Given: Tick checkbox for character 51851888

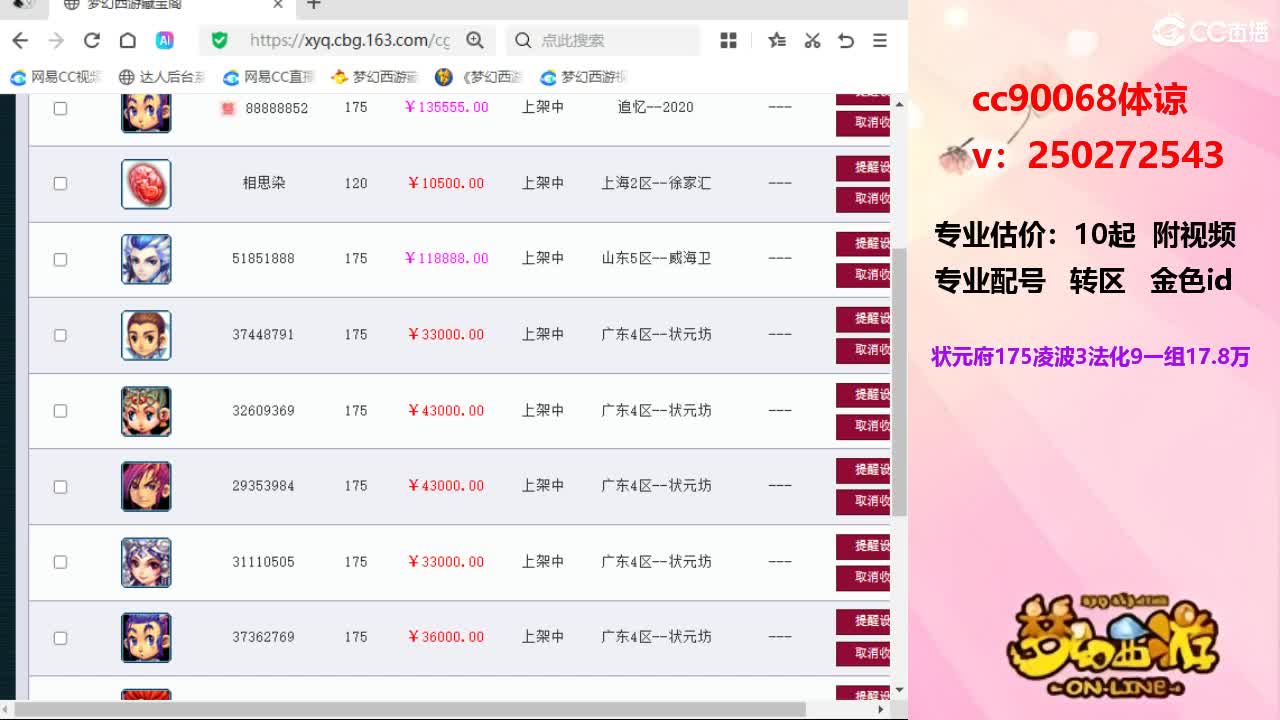Looking at the screenshot, I should point(60,259).
